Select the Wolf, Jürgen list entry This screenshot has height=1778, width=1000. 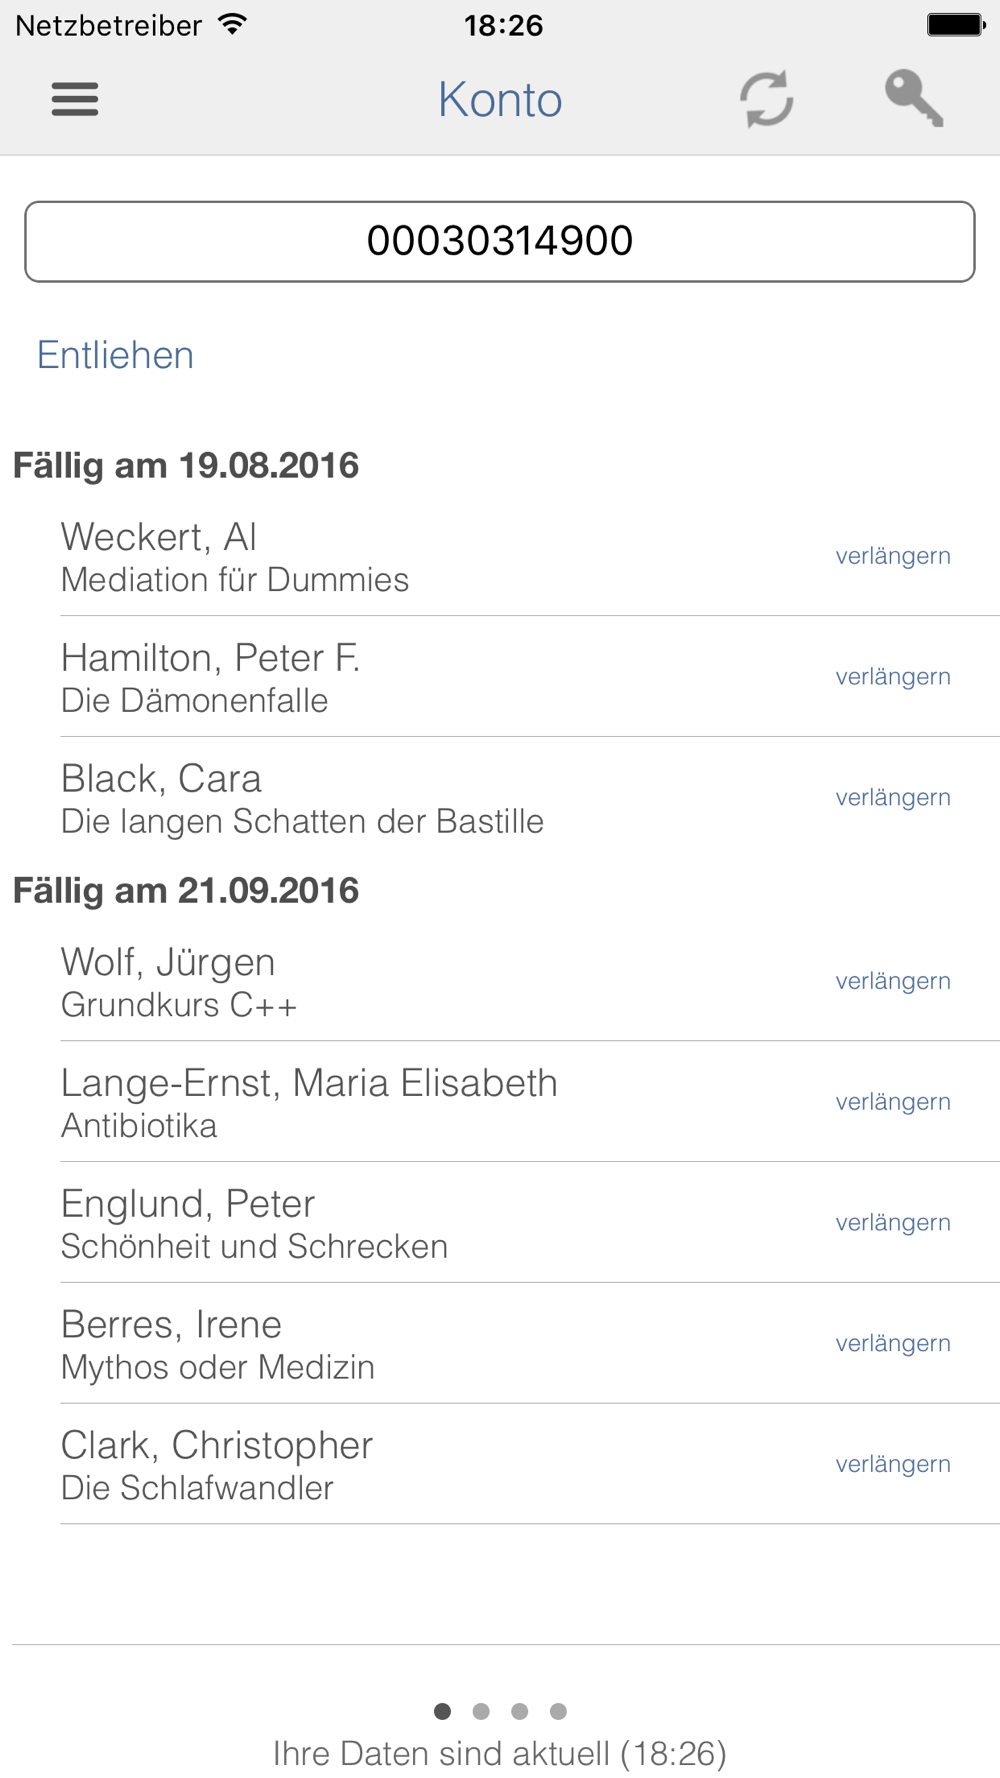300,982
